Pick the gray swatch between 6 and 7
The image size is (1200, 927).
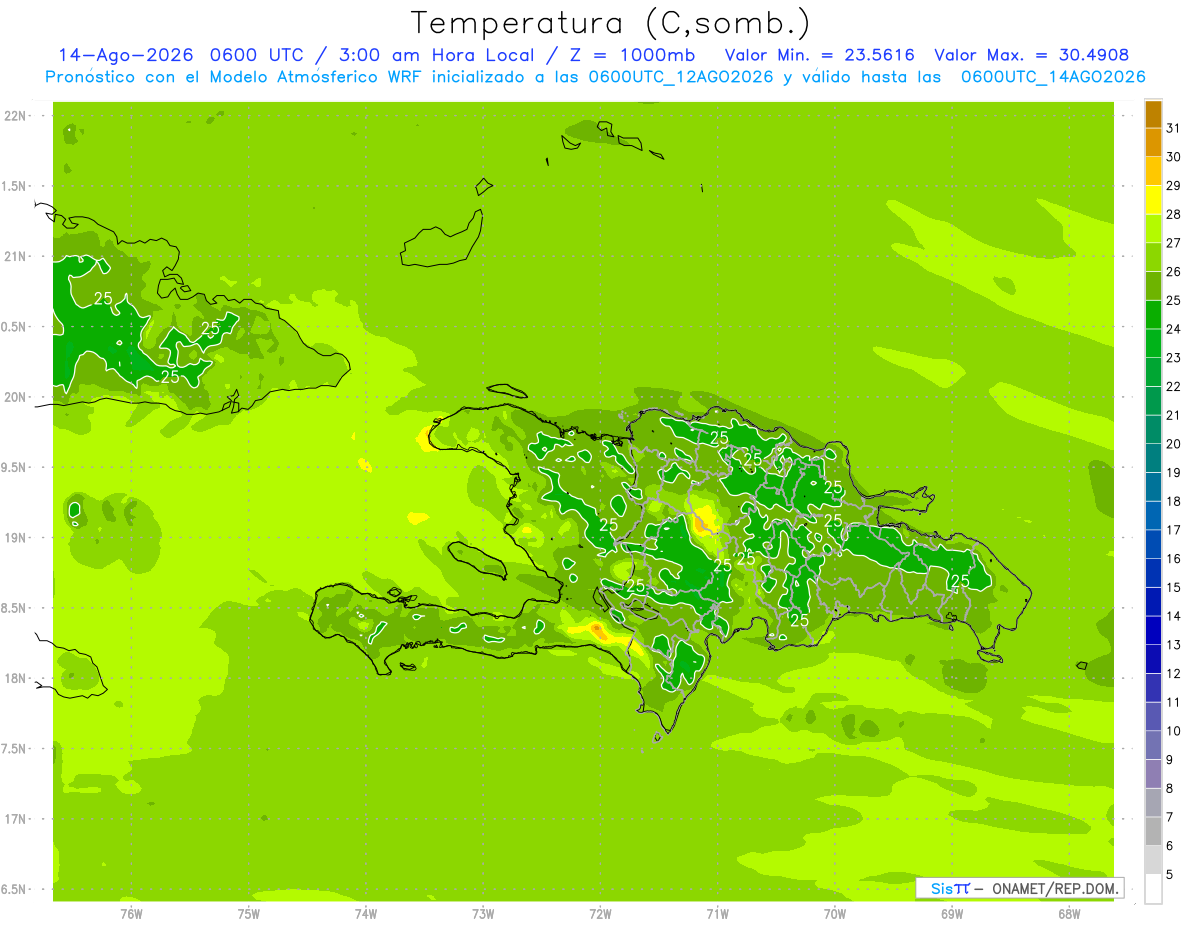pos(1153,831)
